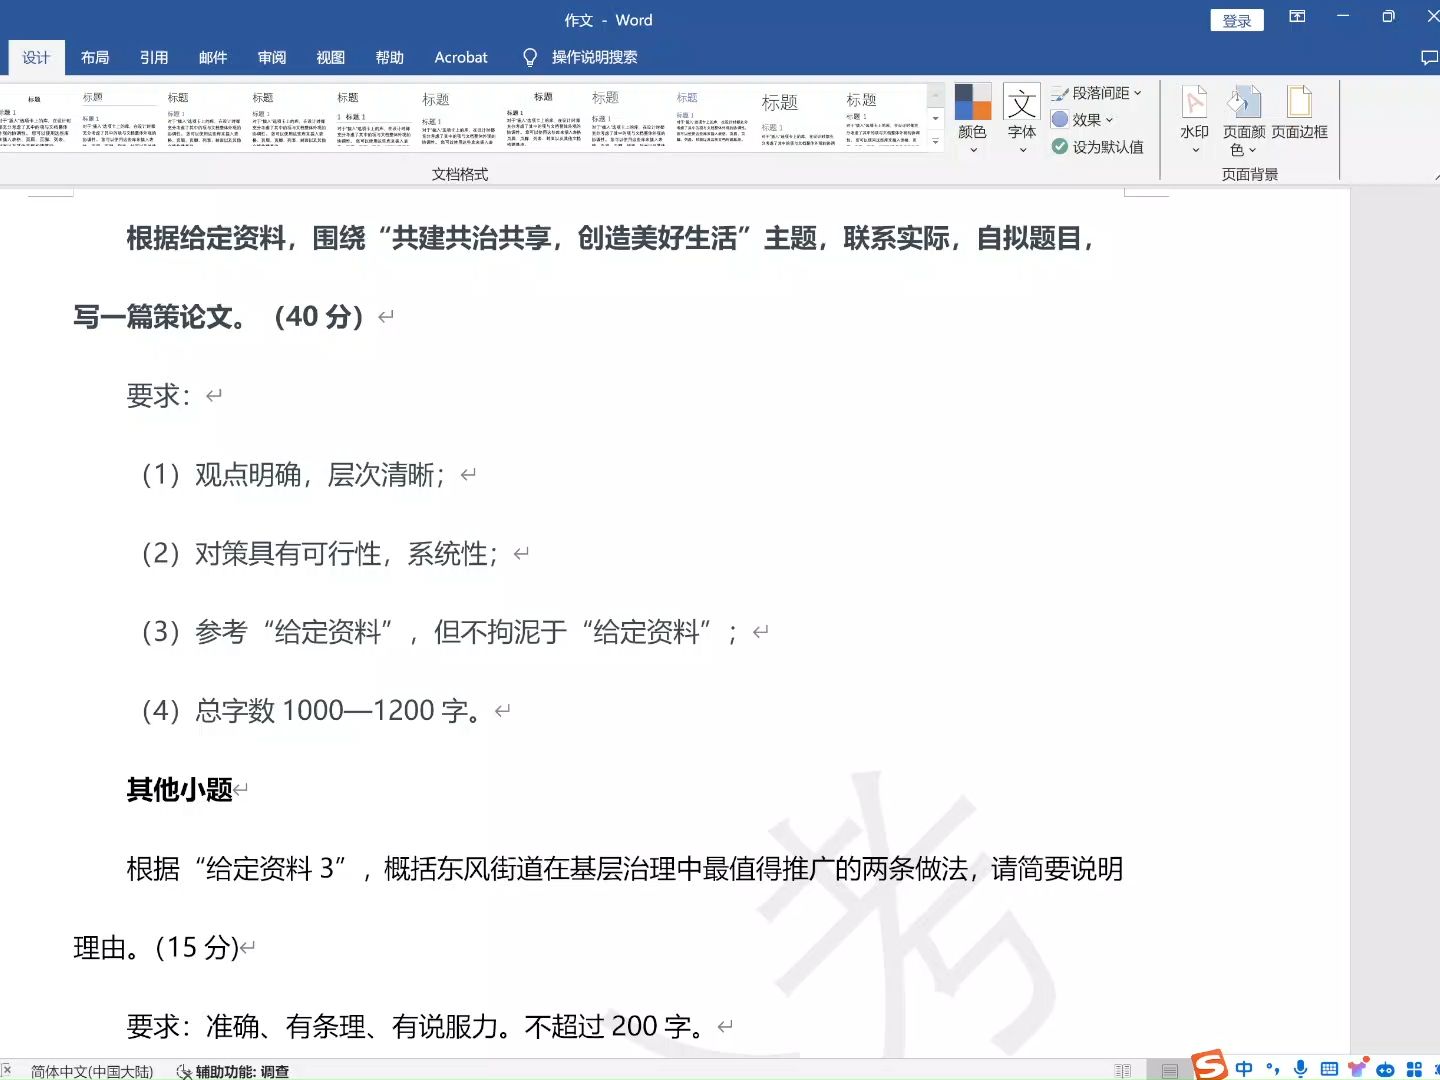Click the text 理由。(15 分)

(x=156, y=947)
